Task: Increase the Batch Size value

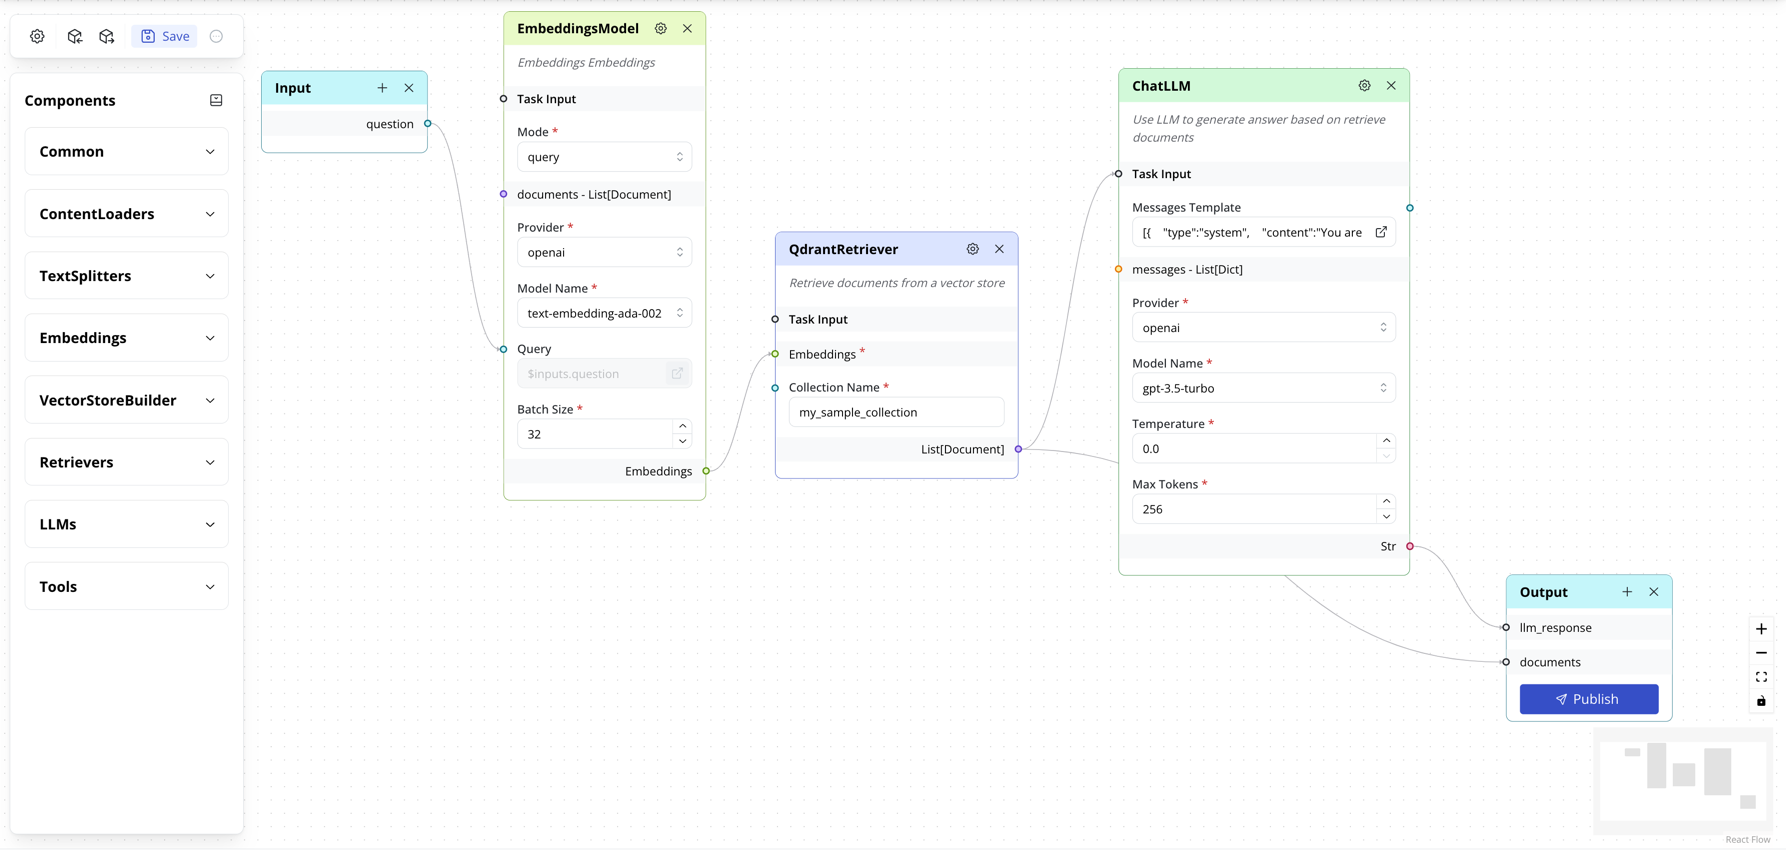Action: (x=683, y=427)
